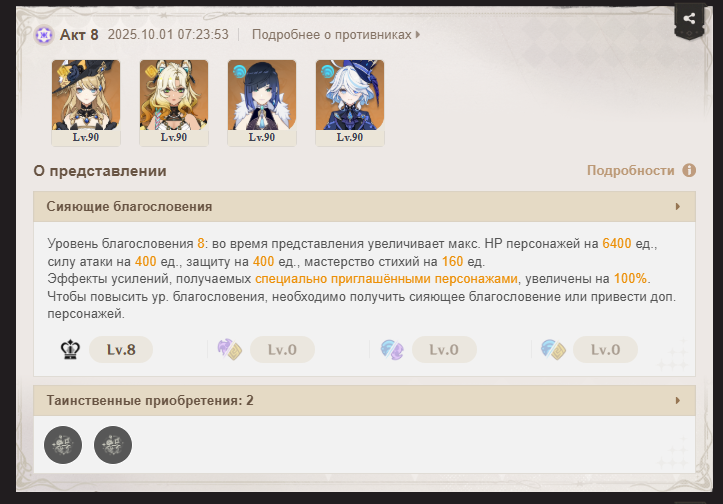Click the first Lv.0 badge after the crown
The height and width of the screenshot is (504, 723).
tap(282, 350)
